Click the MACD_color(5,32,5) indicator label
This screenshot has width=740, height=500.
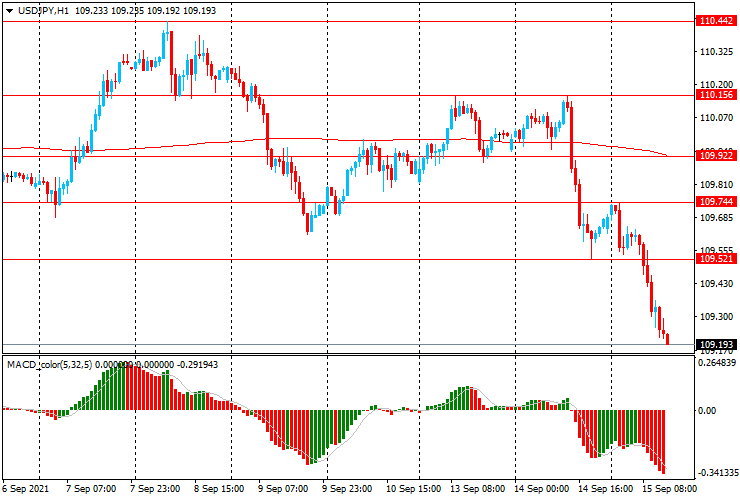point(50,364)
